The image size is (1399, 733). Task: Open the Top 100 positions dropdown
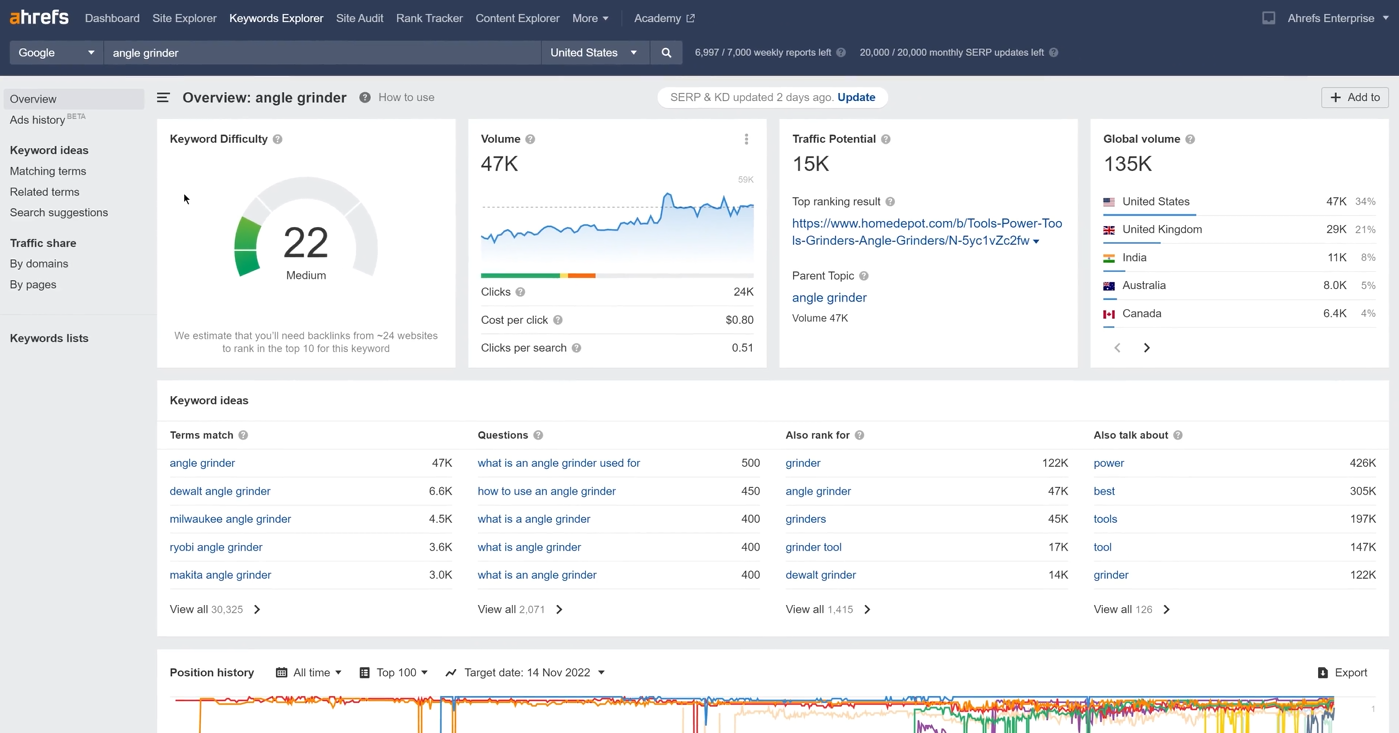[x=394, y=673]
